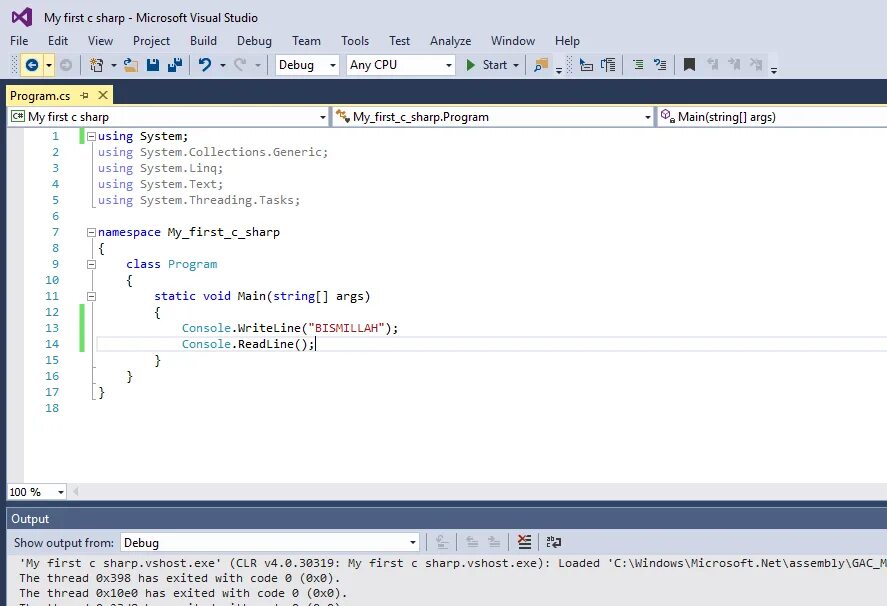This screenshot has width=887, height=606.
Task: Open the Tools menu
Action: coord(355,41)
